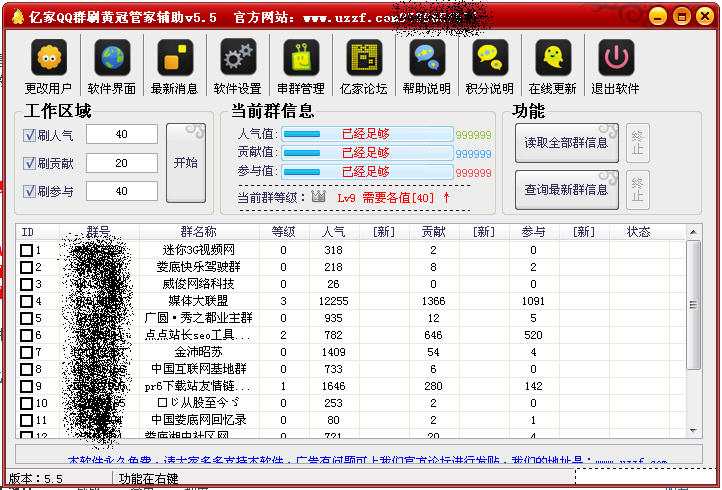The height and width of the screenshot is (490, 722).
Task: Click the 查询最新群信息 button
Action: click(567, 189)
